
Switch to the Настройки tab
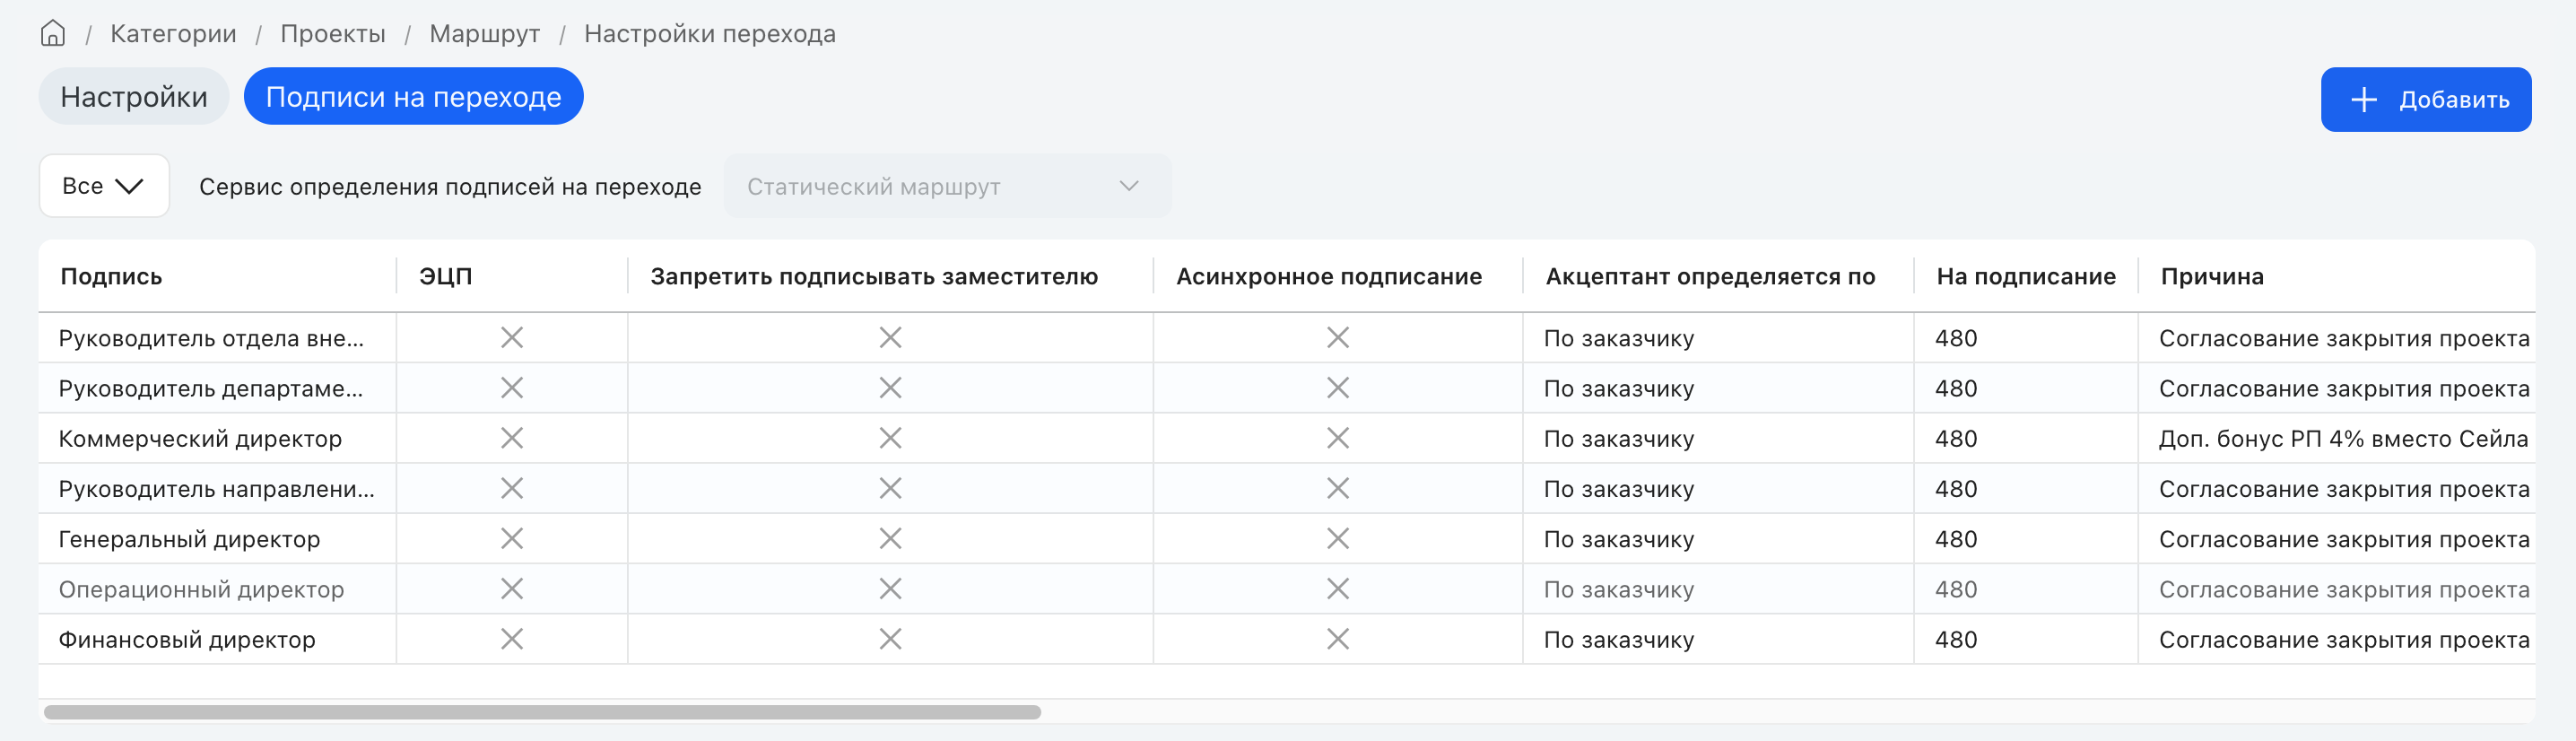tap(134, 96)
